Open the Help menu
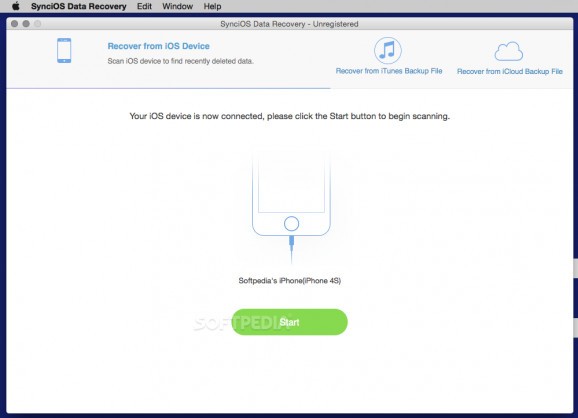 [212, 6]
